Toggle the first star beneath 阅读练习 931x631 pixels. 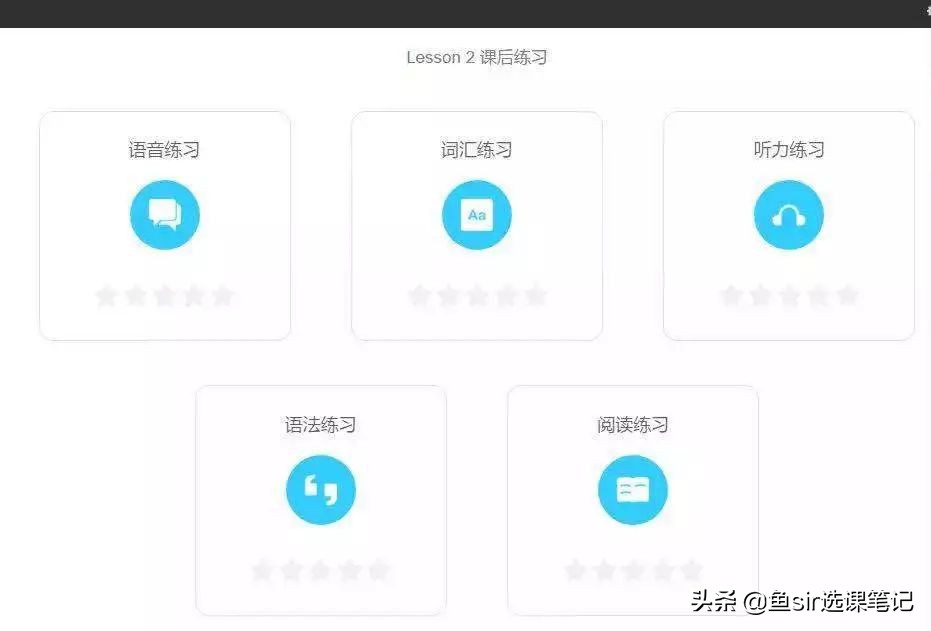(573, 570)
